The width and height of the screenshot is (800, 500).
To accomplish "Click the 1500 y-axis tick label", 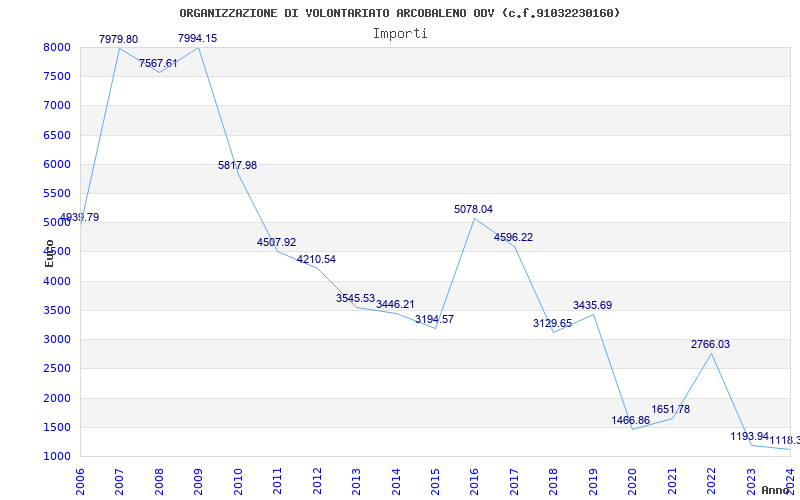I will [x=57, y=427].
